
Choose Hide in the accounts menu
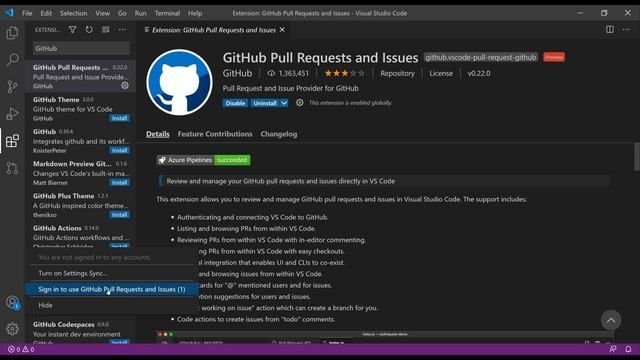112,305
